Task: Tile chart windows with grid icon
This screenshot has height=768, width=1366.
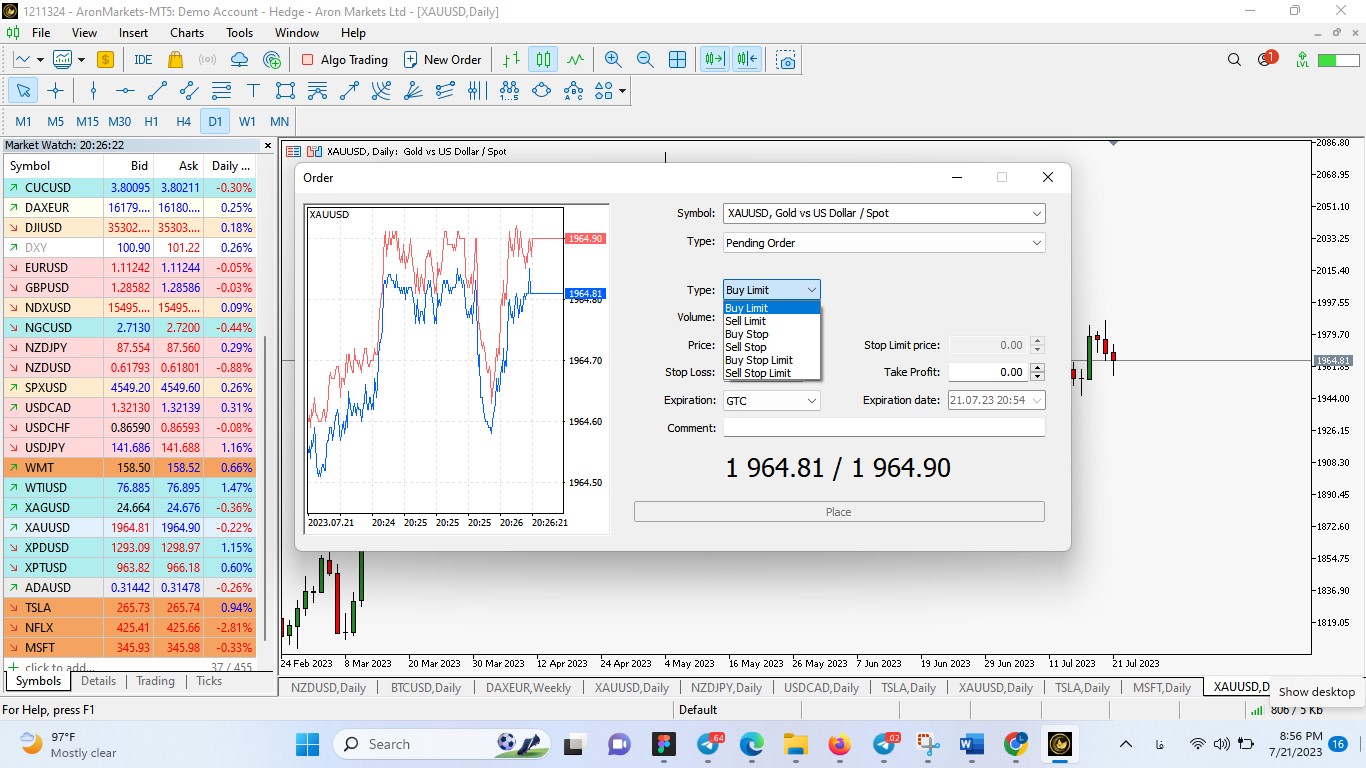Action: [x=677, y=60]
